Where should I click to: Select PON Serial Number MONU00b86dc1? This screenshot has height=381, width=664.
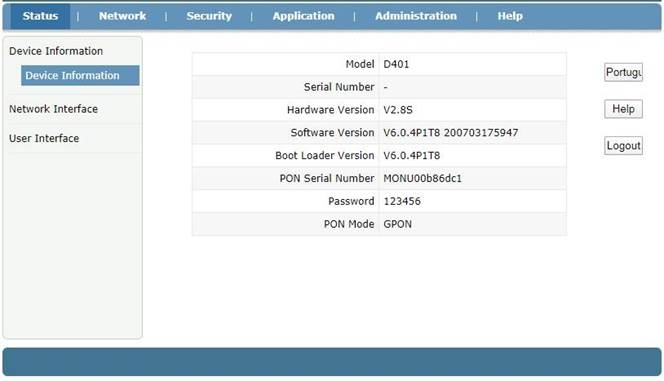tap(422, 179)
